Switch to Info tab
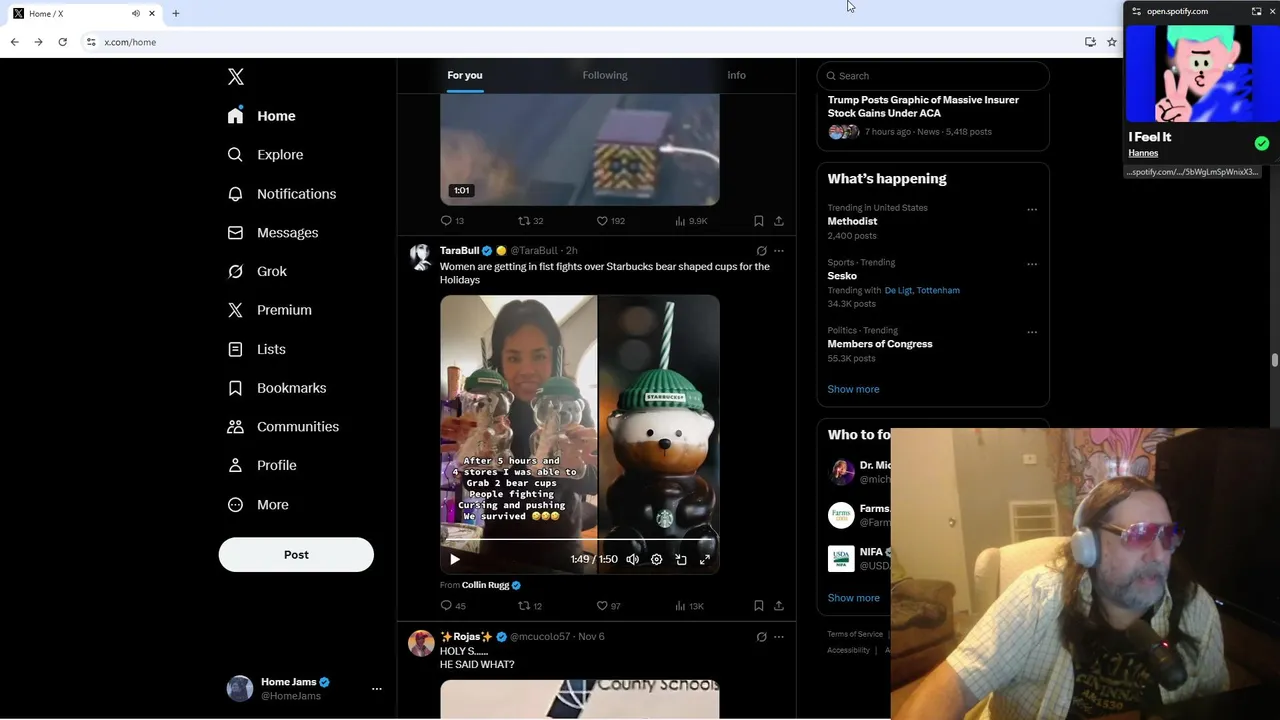This screenshot has height=720, width=1280. tap(736, 75)
